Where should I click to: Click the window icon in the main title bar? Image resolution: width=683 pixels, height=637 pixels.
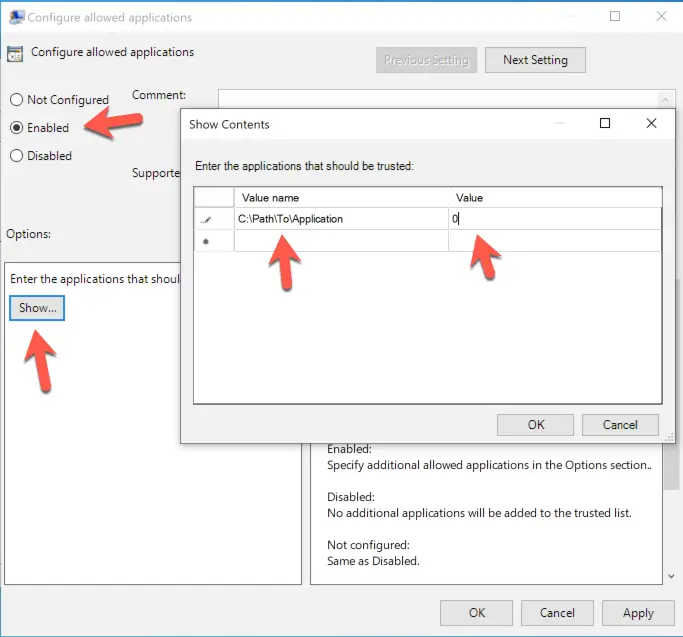pos(16,17)
